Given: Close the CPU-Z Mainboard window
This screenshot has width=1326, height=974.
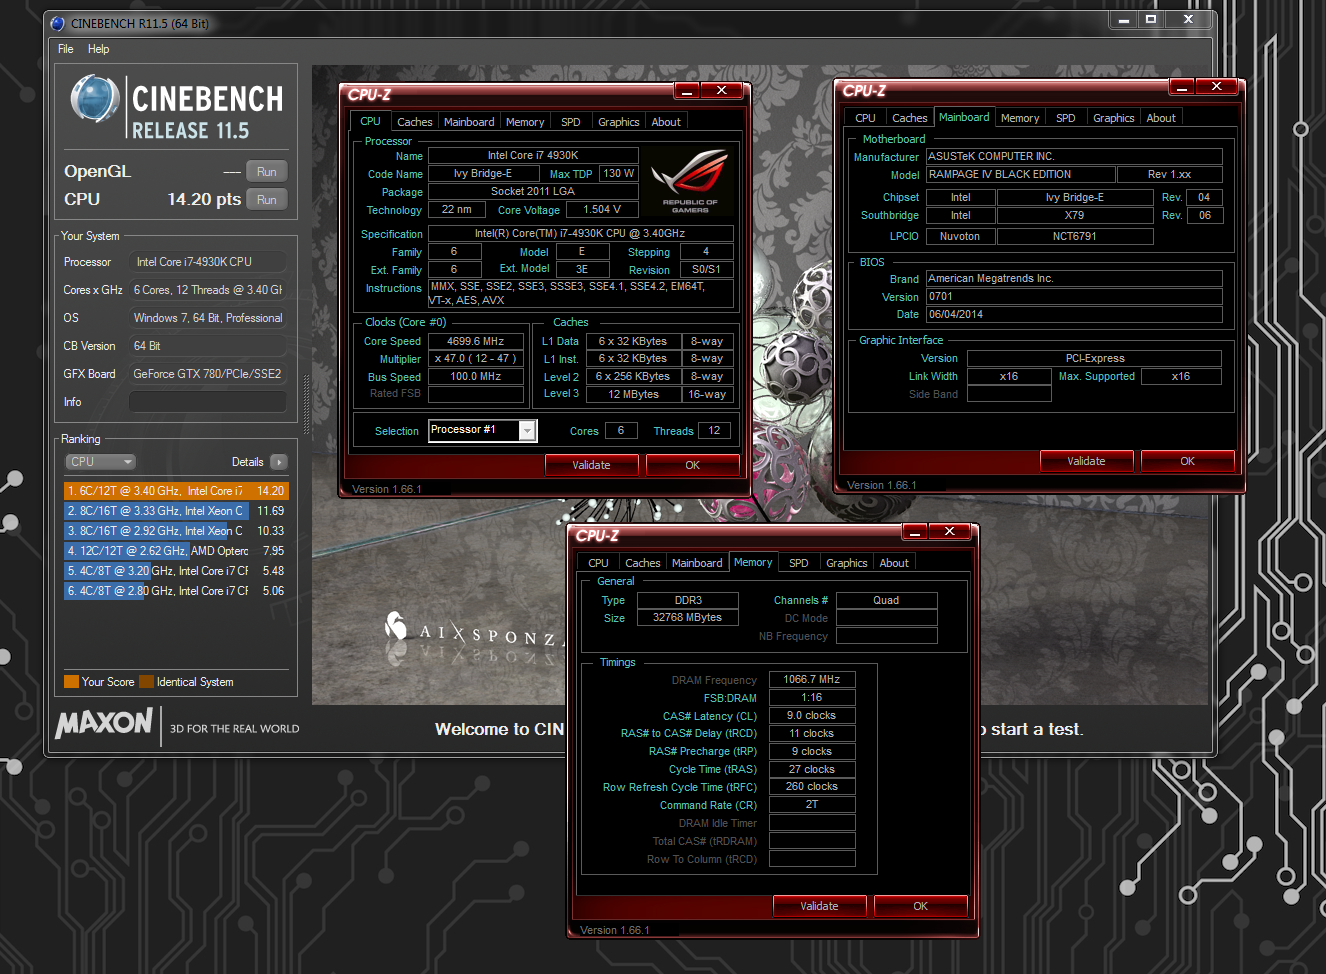Looking at the screenshot, I should point(1216,87).
